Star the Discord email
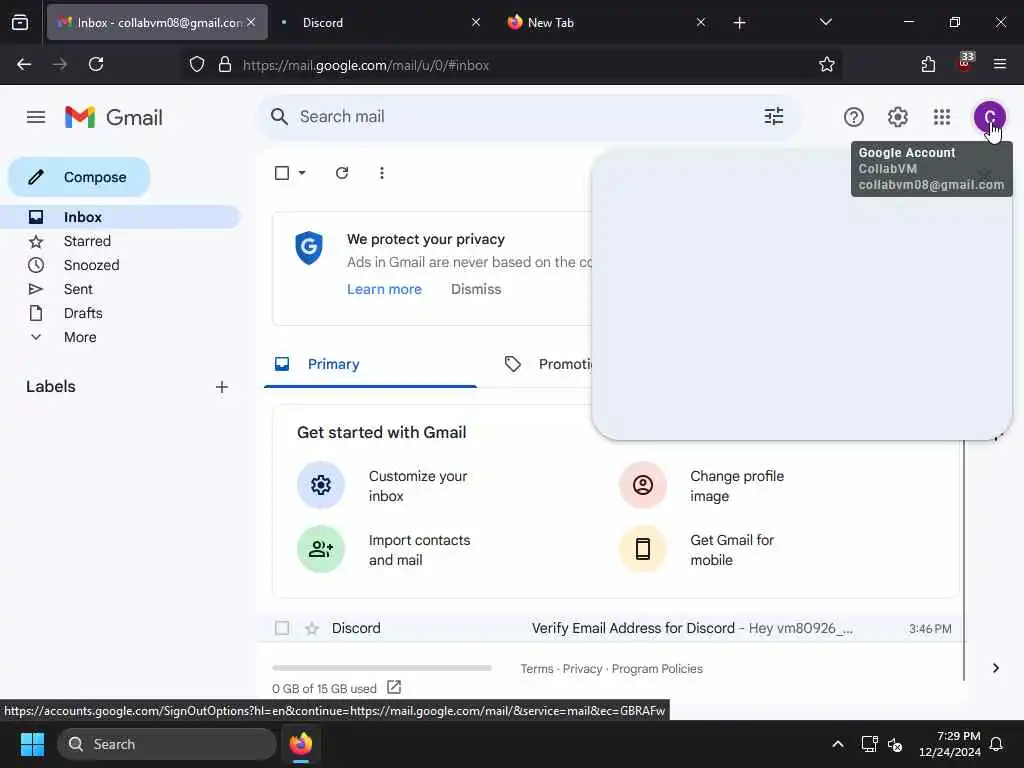Screen dimensions: 1024x768 click(312, 628)
